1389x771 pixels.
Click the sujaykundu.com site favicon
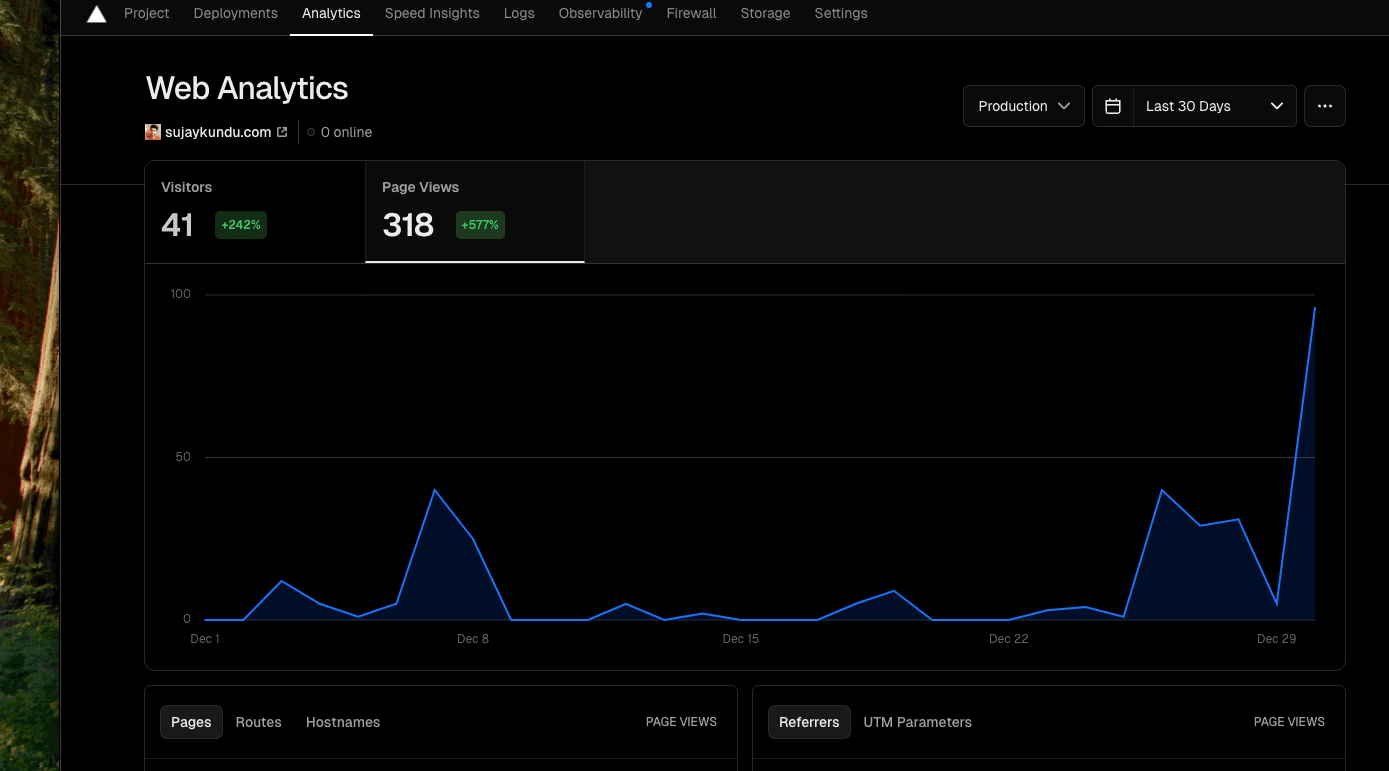point(152,131)
